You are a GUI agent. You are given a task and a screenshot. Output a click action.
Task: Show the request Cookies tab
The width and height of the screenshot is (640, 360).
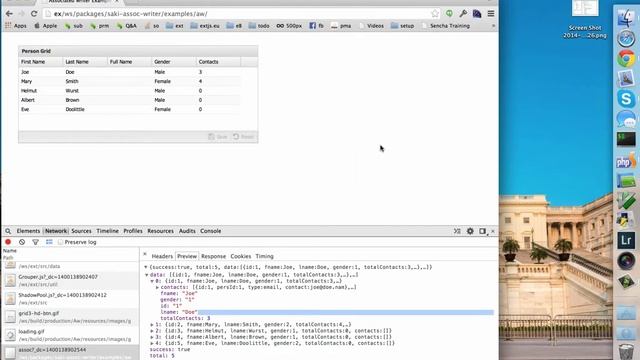(241, 256)
